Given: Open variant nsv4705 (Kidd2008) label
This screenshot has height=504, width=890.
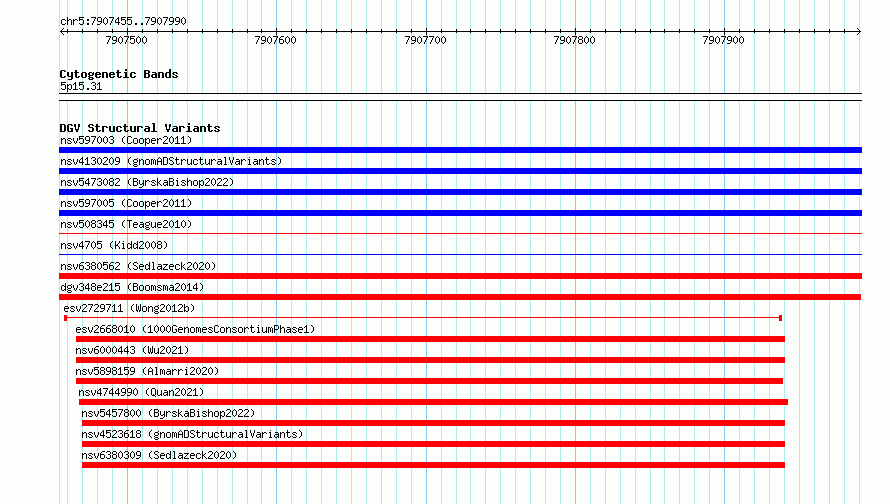Looking at the screenshot, I should tap(114, 245).
